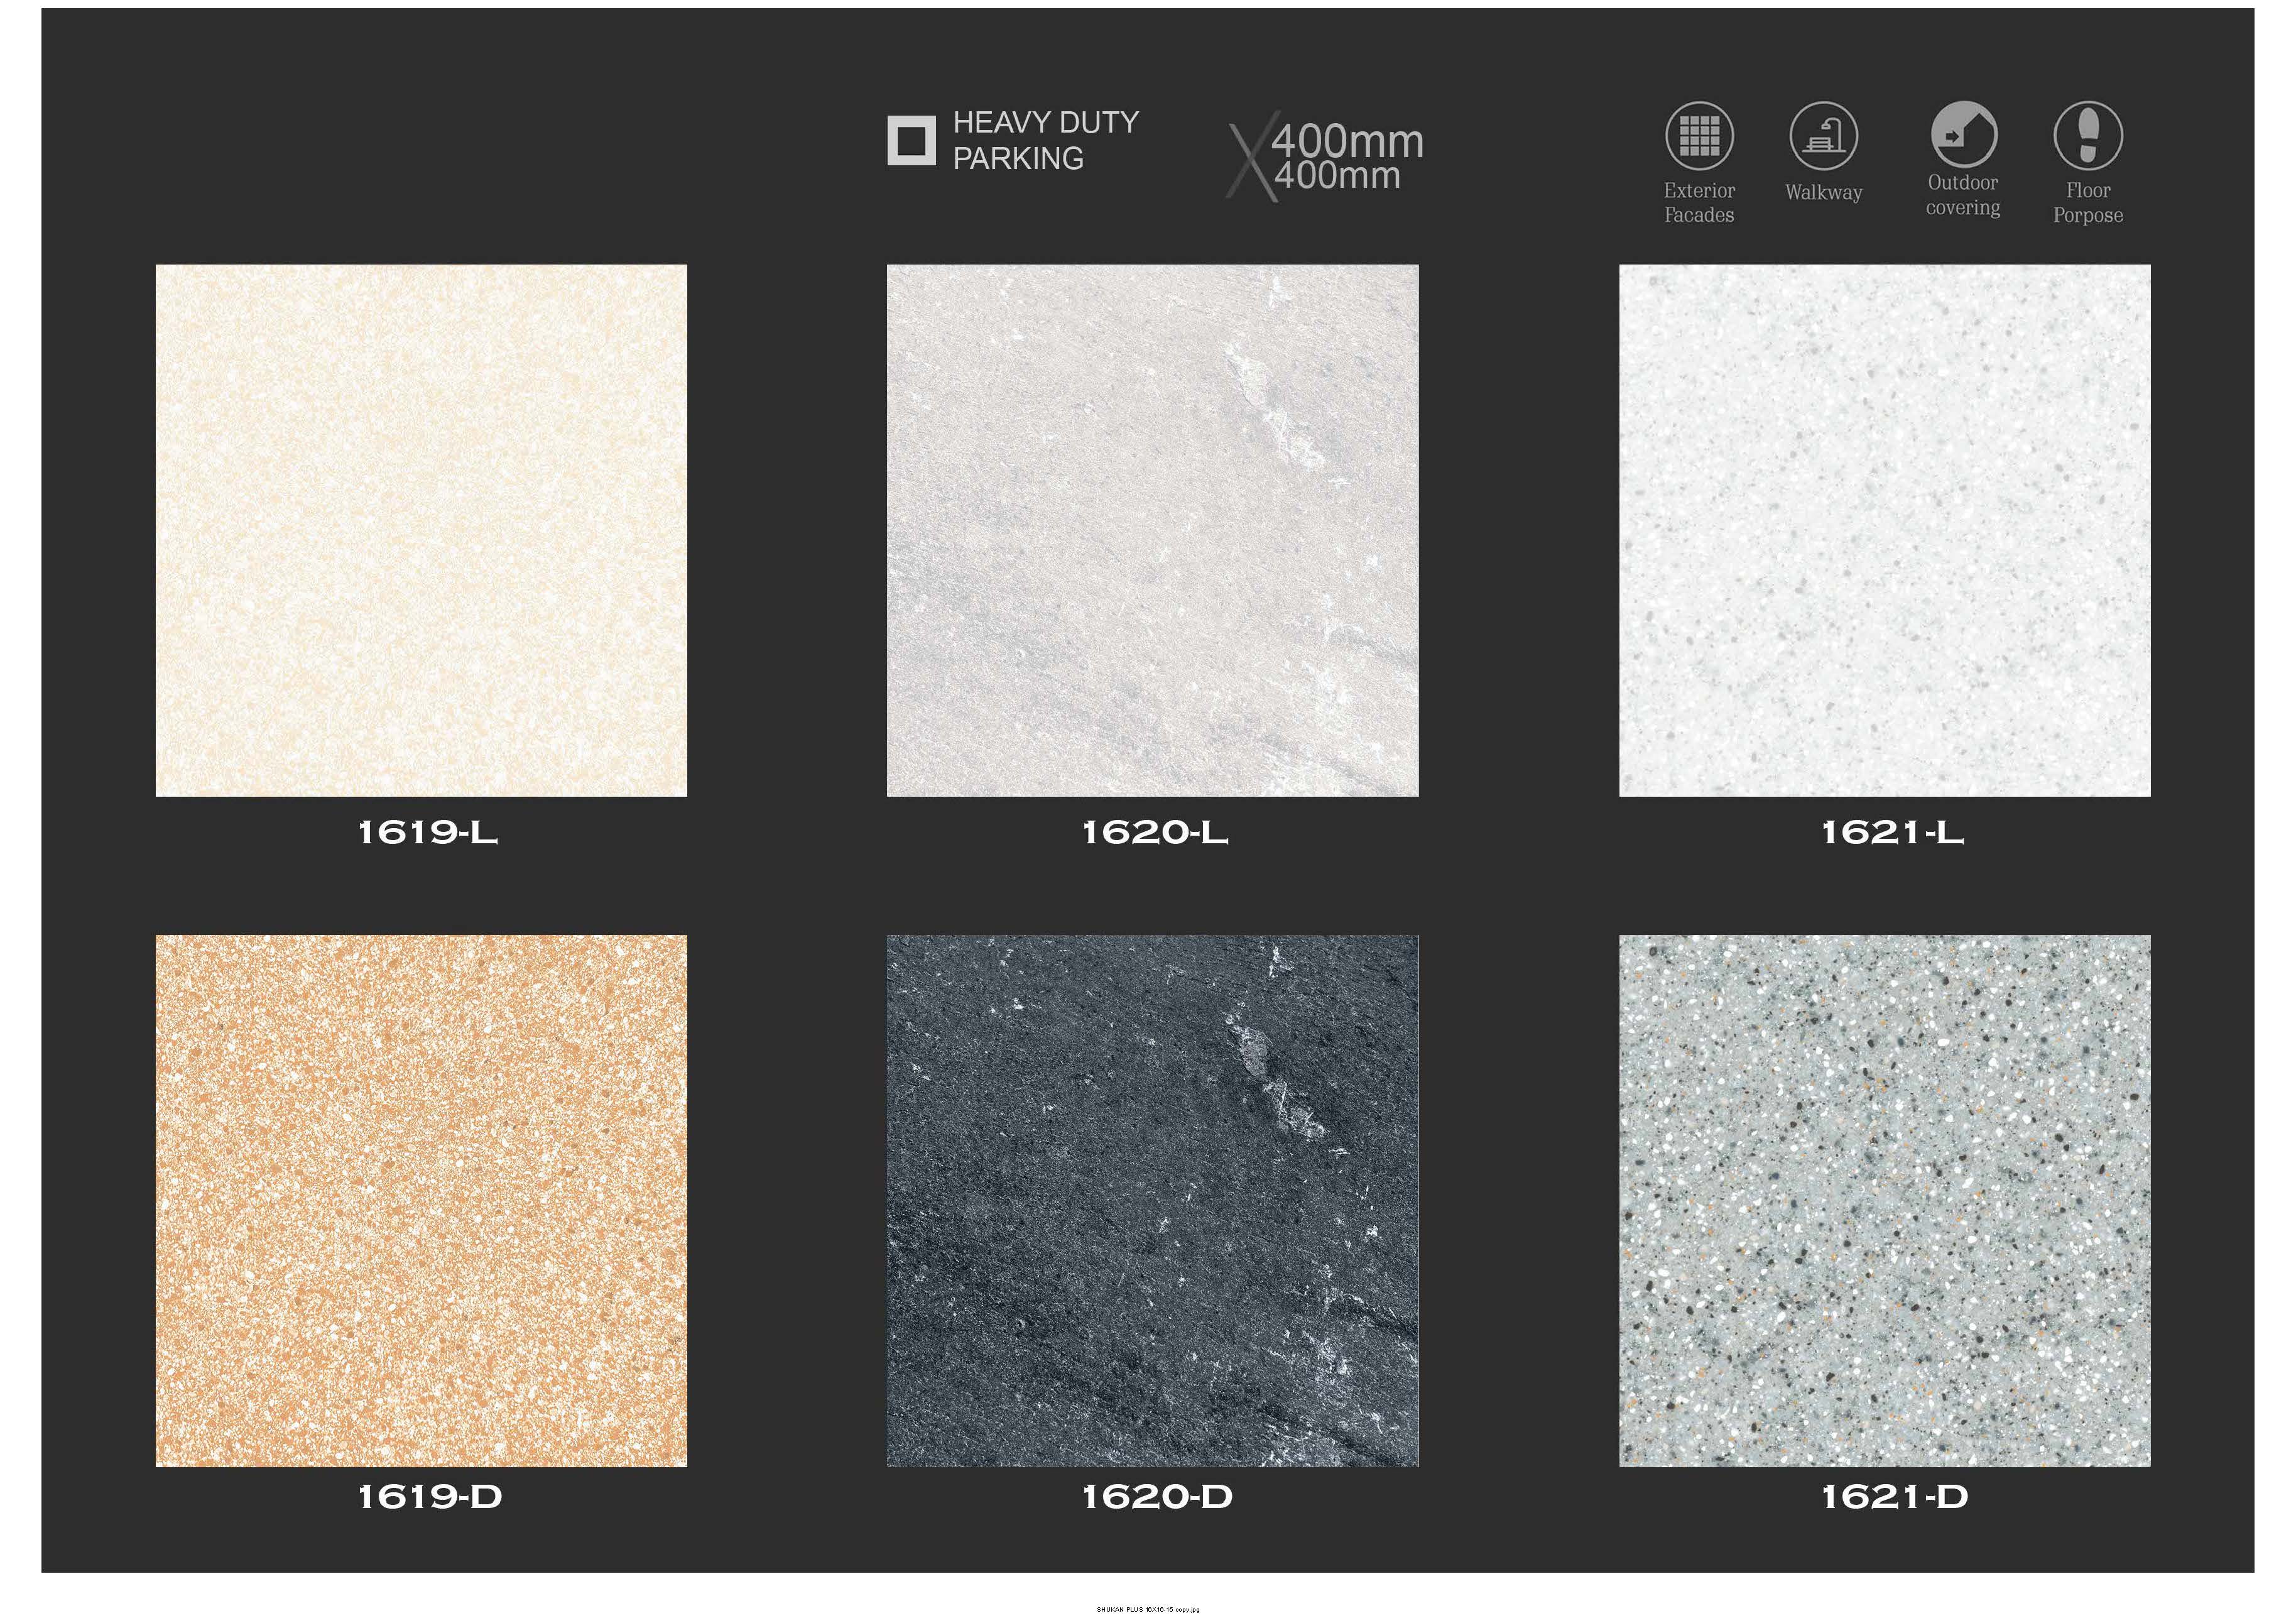This screenshot has height=1623, width=2296.
Task: Click the 1620-D product code label
Action: (1158, 1496)
